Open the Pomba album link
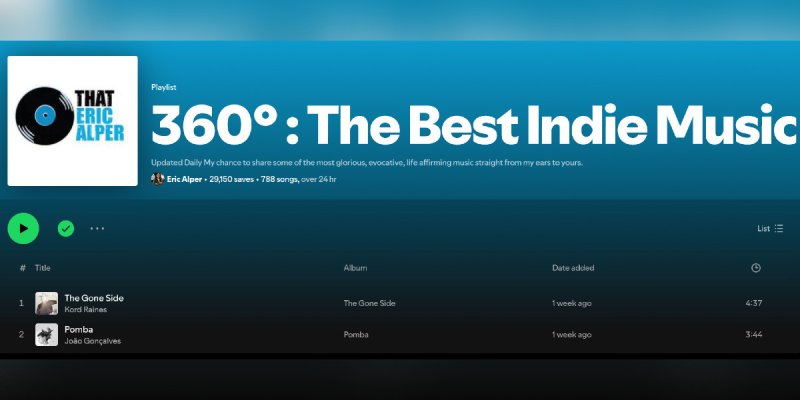Viewport: 800px width, 400px height. click(x=356, y=335)
